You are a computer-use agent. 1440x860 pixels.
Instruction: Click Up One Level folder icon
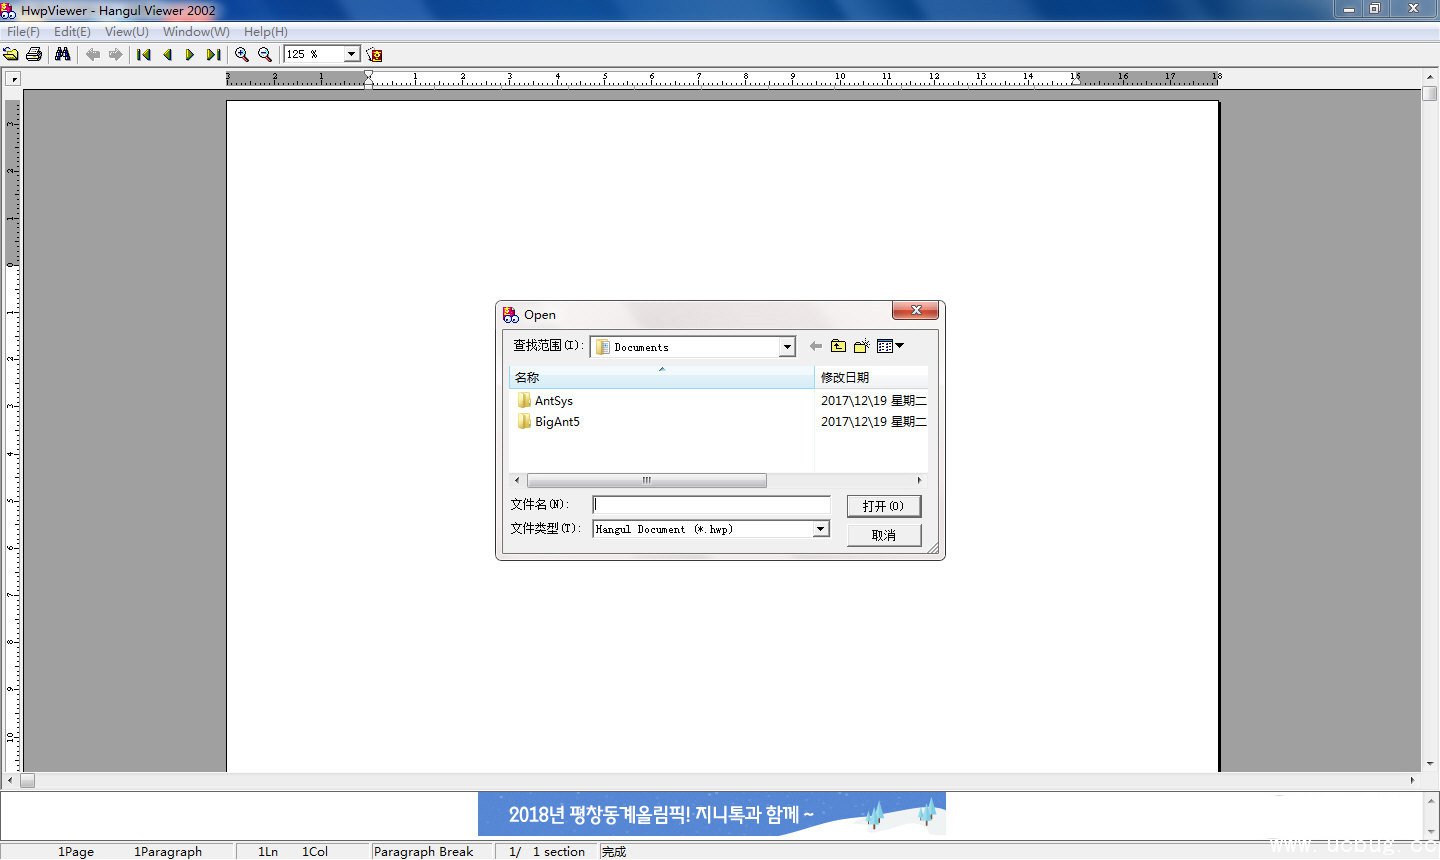[838, 346]
